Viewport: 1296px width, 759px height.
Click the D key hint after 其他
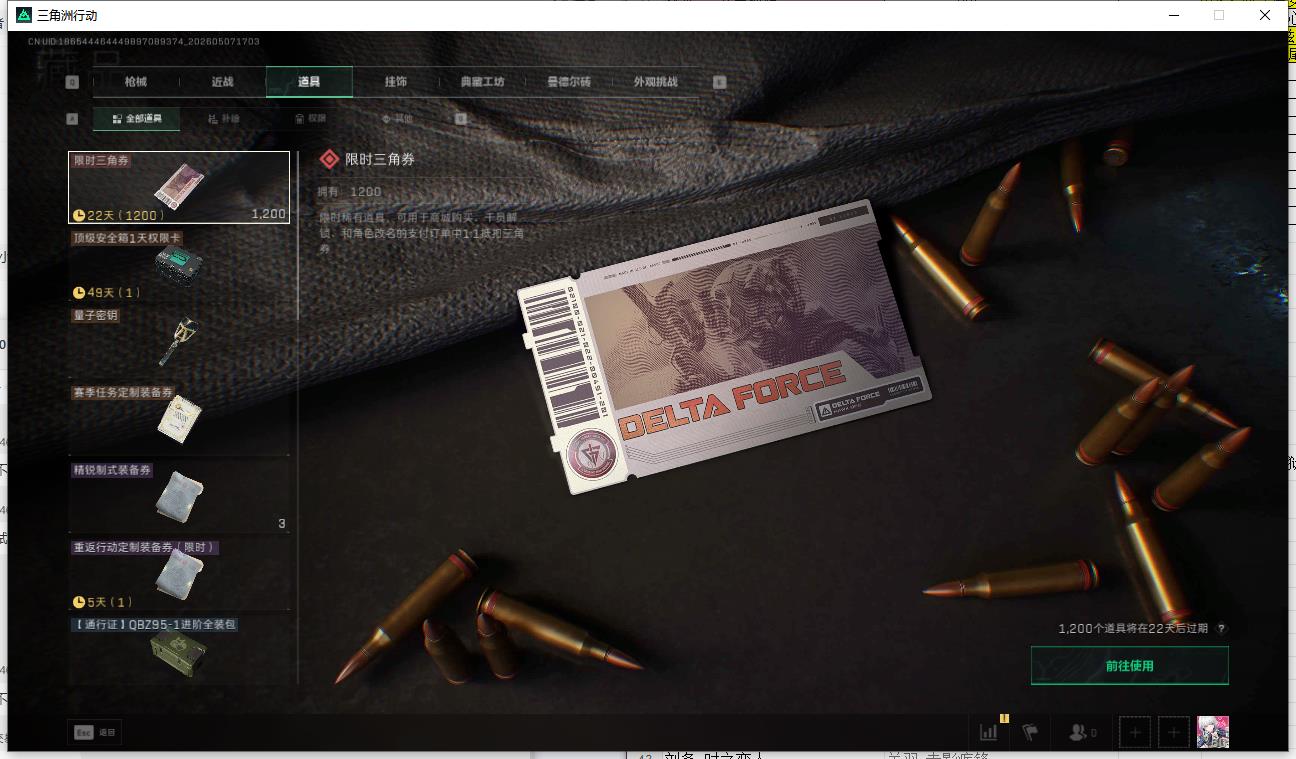tap(461, 119)
